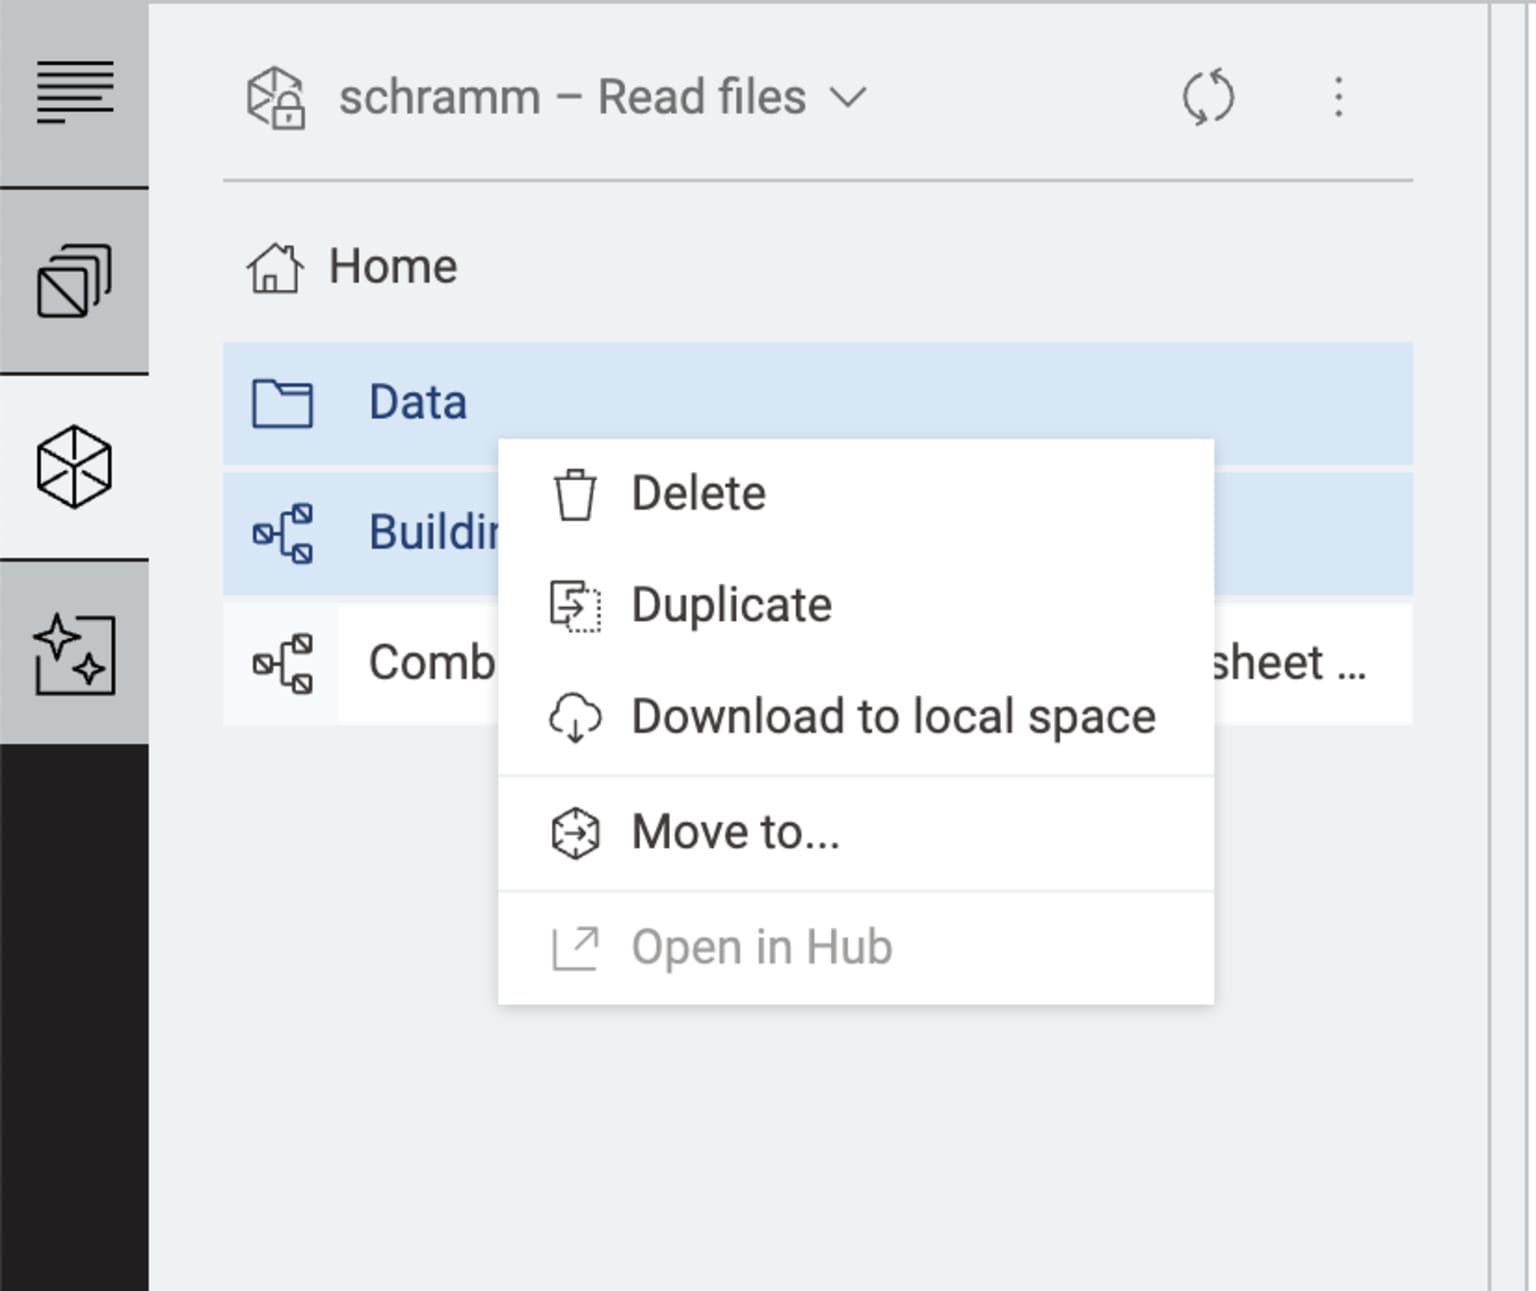This screenshot has width=1536, height=1291.
Task: Select the space explorer cube icon
Action: [74, 467]
